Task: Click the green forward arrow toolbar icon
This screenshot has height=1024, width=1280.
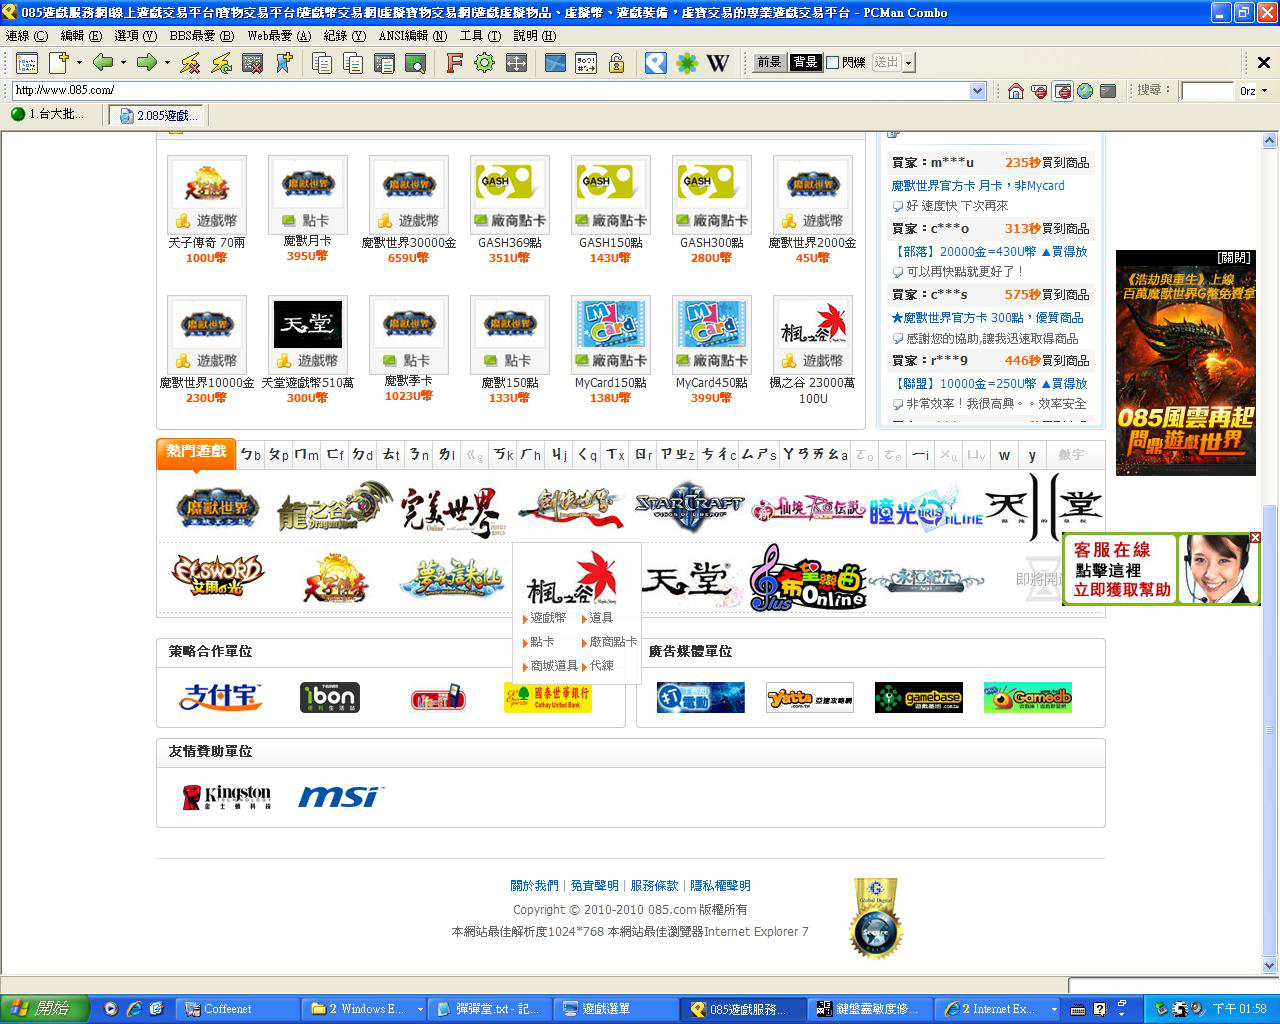Action: (146, 63)
